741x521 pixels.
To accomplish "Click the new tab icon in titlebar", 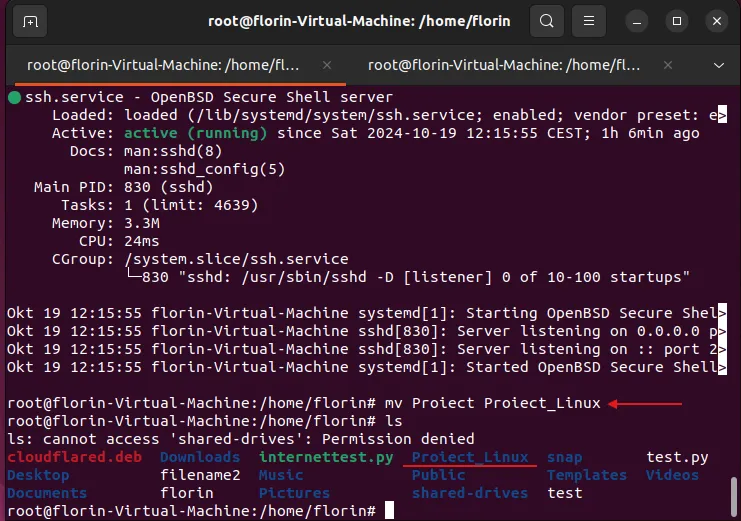I will pyautogui.click(x=30, y=21).
